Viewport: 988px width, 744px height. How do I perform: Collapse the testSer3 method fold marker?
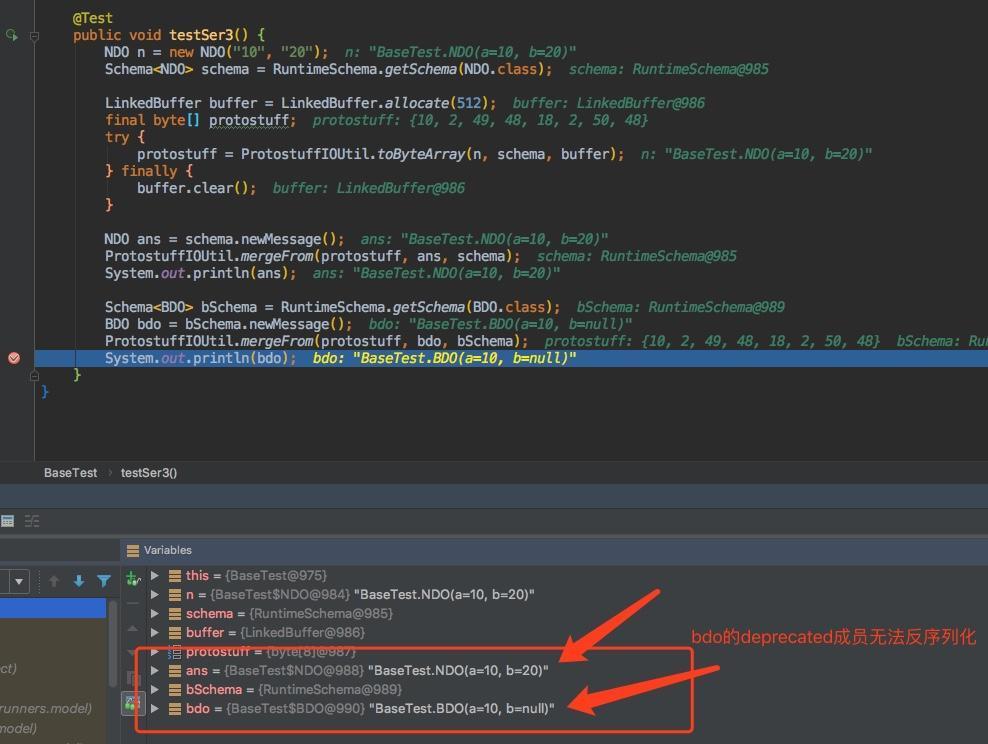click(x=34, y=35)
